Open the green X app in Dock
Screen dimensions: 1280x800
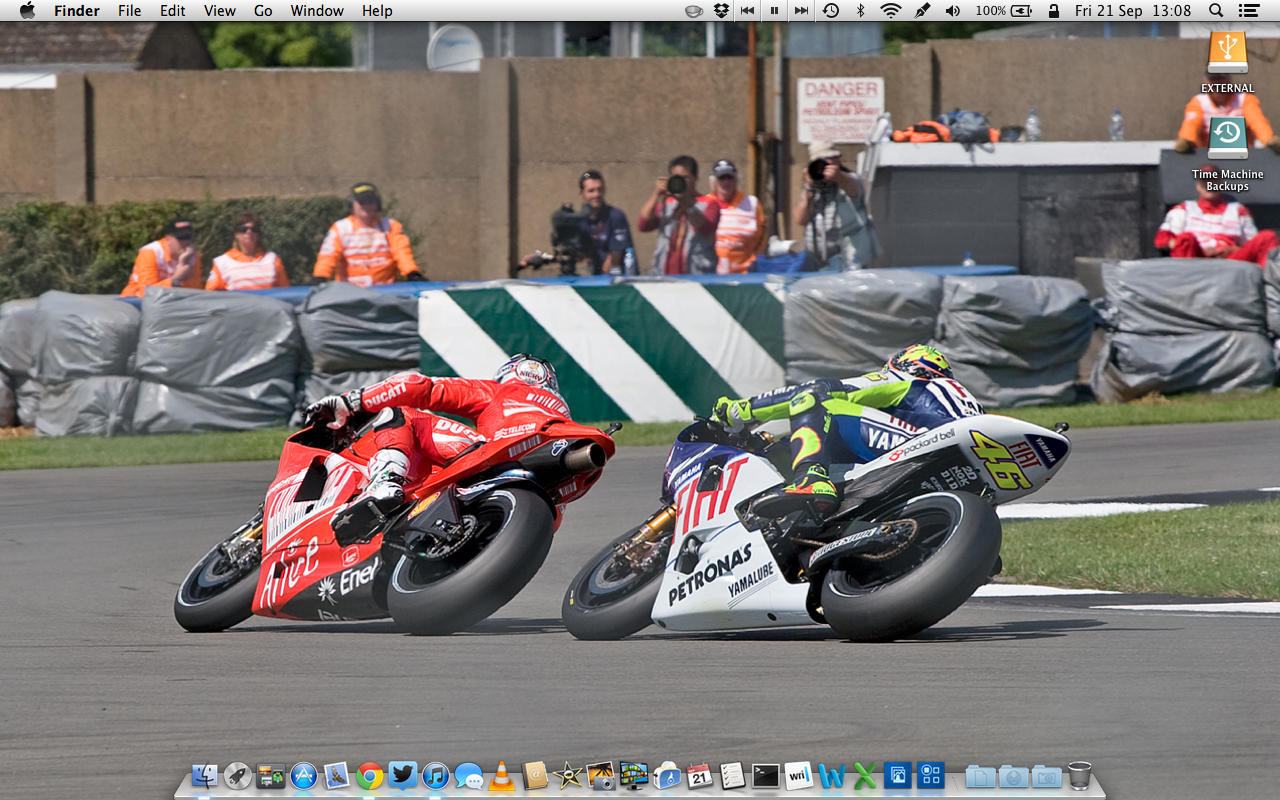tap(865, 775)
